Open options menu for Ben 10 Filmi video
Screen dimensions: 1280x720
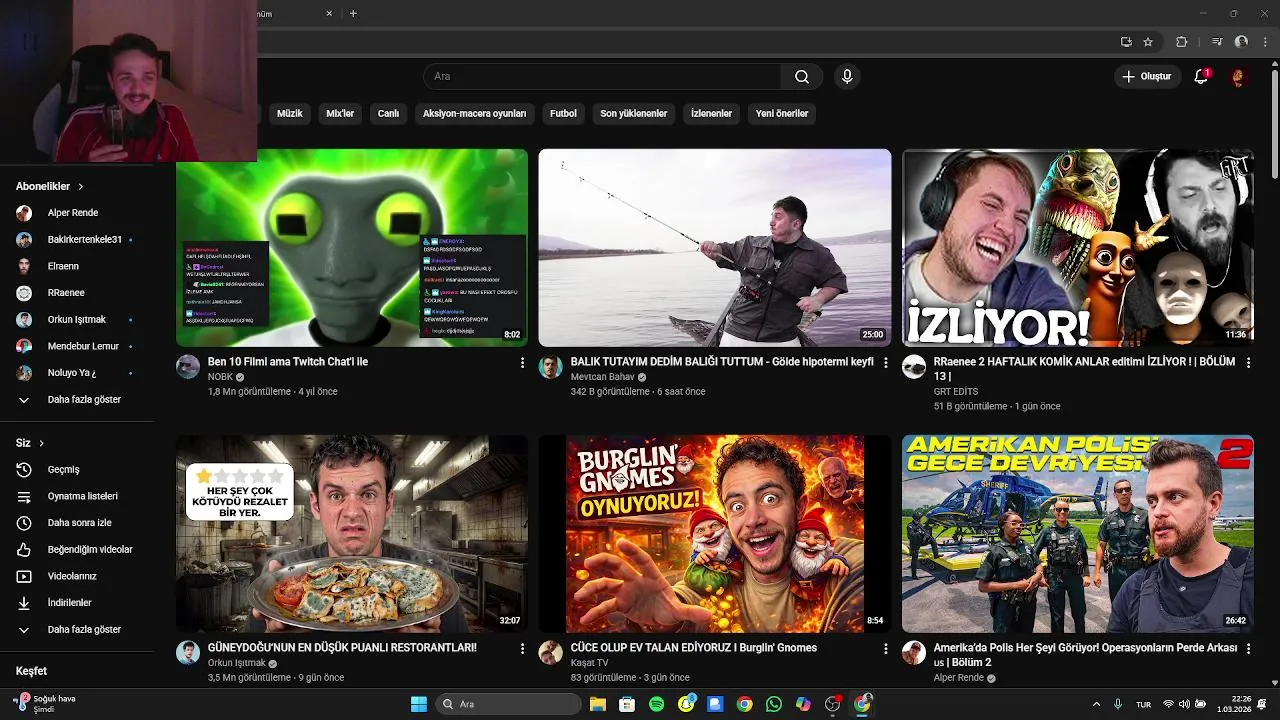tap(522, 363)
